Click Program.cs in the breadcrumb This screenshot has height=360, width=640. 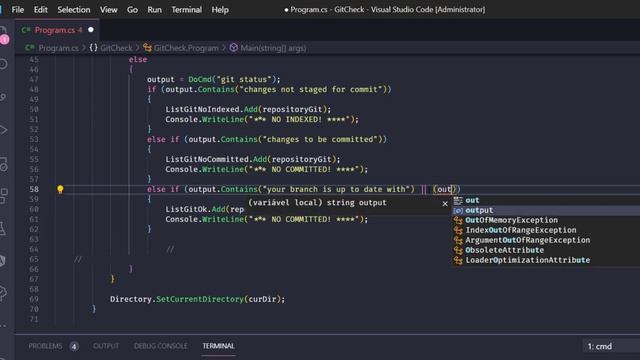(58, 48)
